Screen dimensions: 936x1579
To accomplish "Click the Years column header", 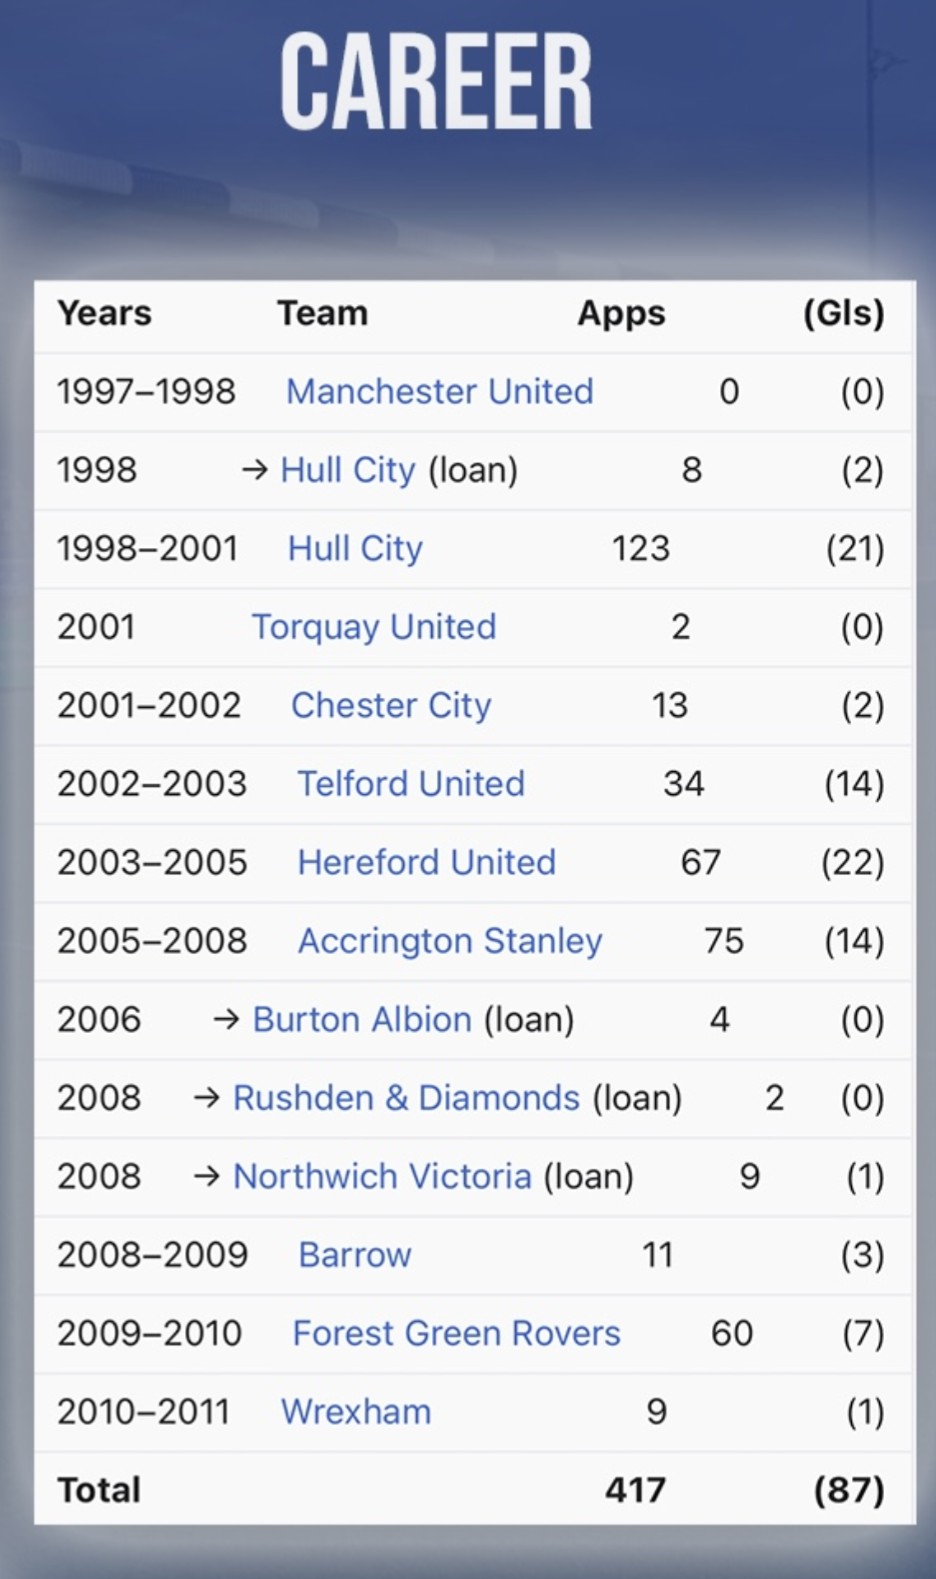I will click(104, 313).
